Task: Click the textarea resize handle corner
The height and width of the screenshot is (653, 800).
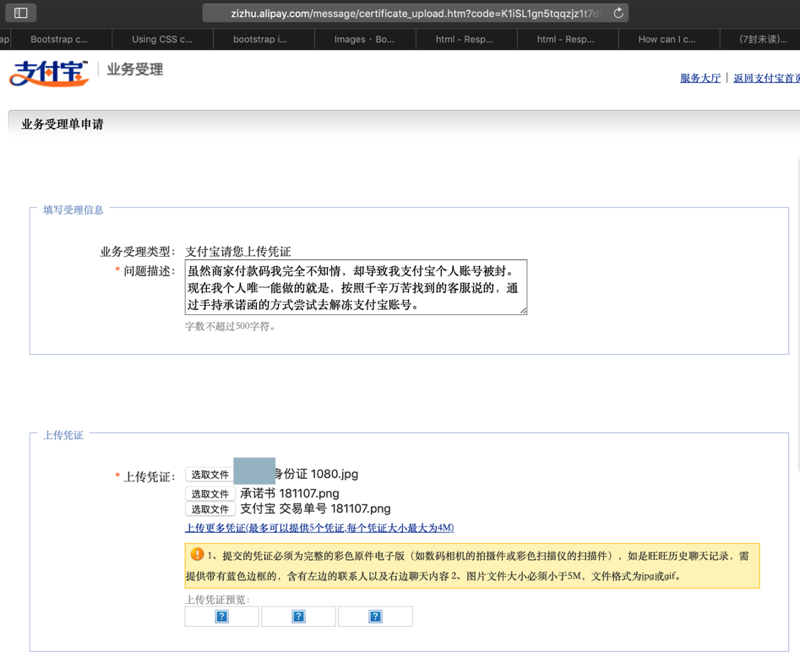Action: coord(523,311)
